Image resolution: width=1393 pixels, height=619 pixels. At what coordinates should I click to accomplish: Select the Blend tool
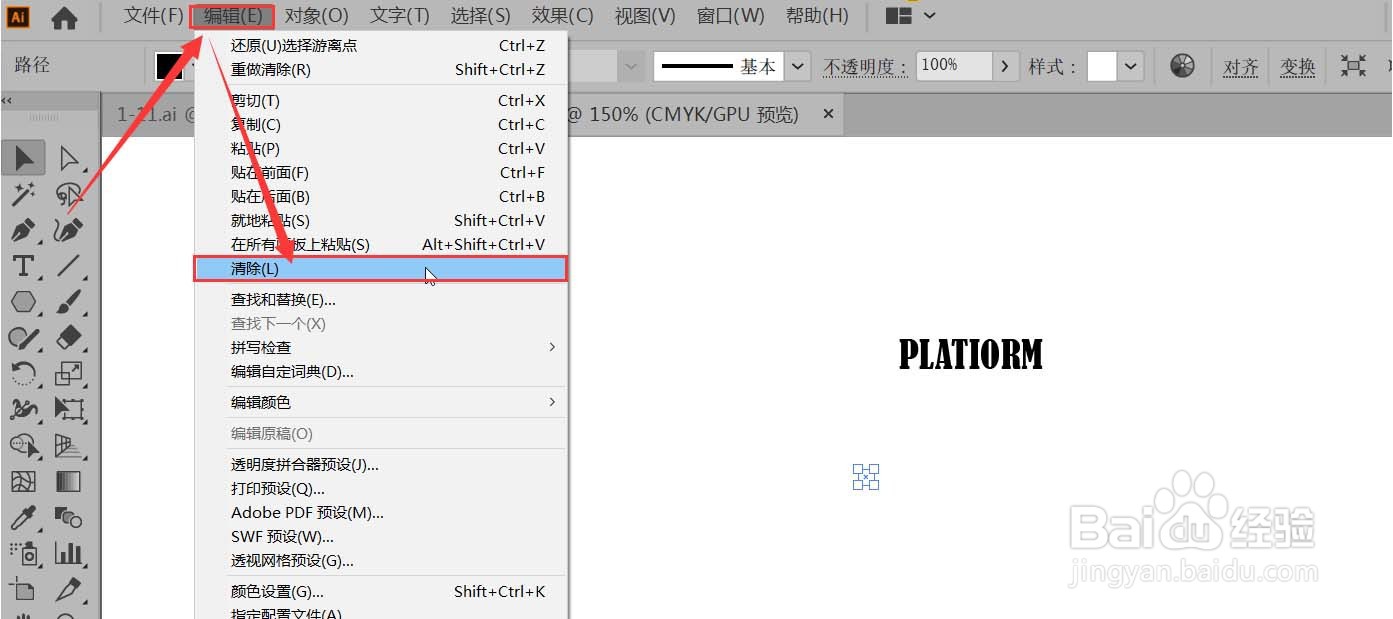(68, 517)
